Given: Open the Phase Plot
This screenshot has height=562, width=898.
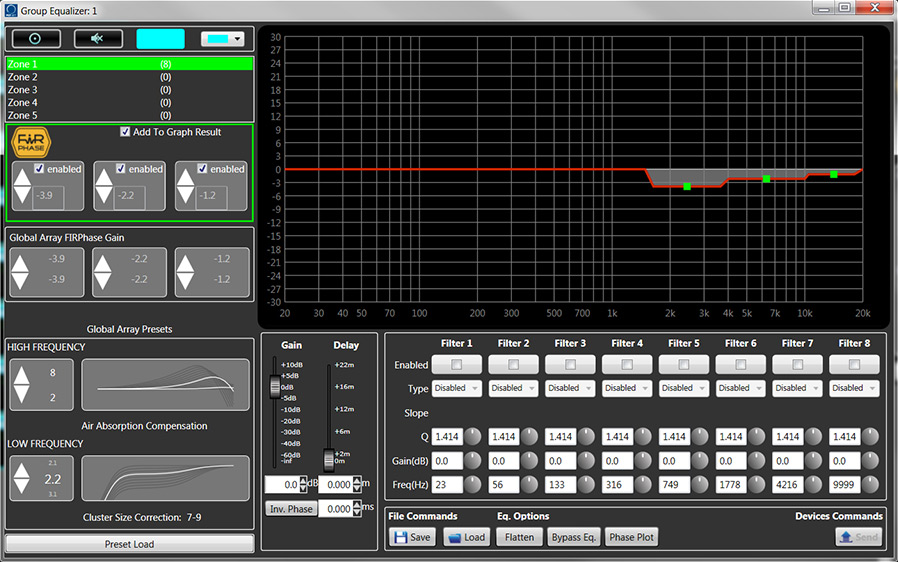Looking at the screenshot, I should pos(631,537).
